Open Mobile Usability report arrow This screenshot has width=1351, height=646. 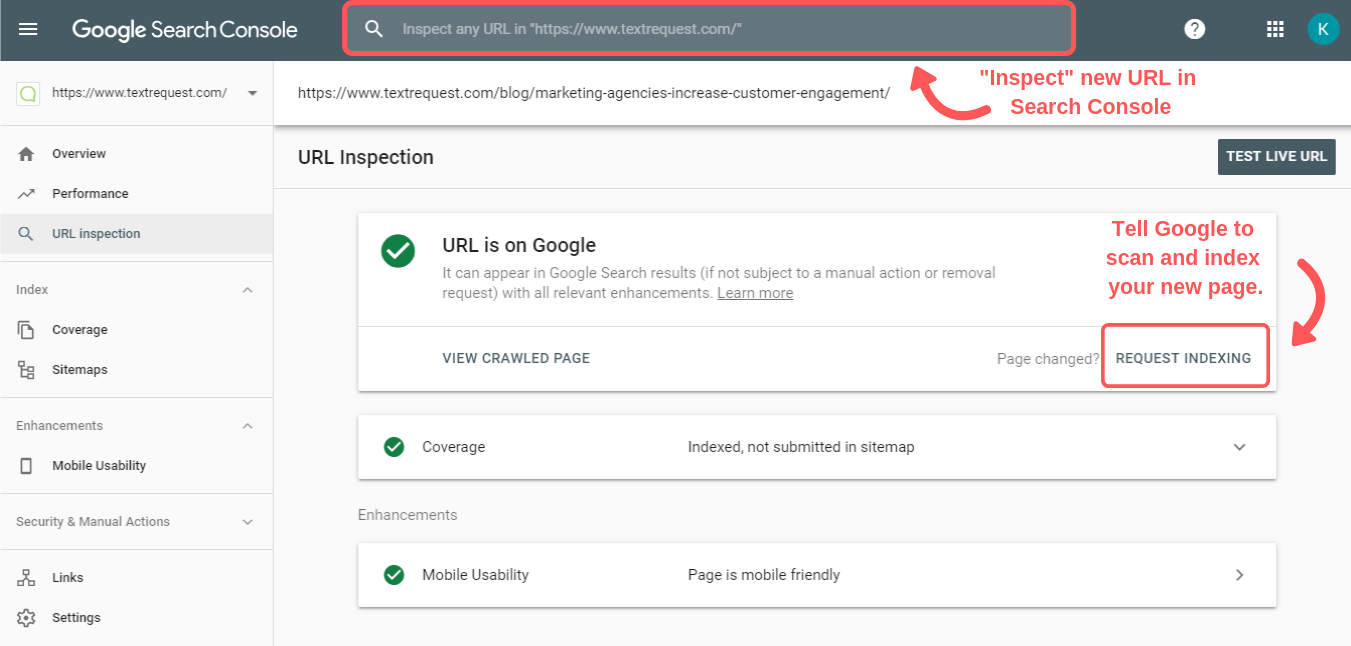click(1239, 575)
